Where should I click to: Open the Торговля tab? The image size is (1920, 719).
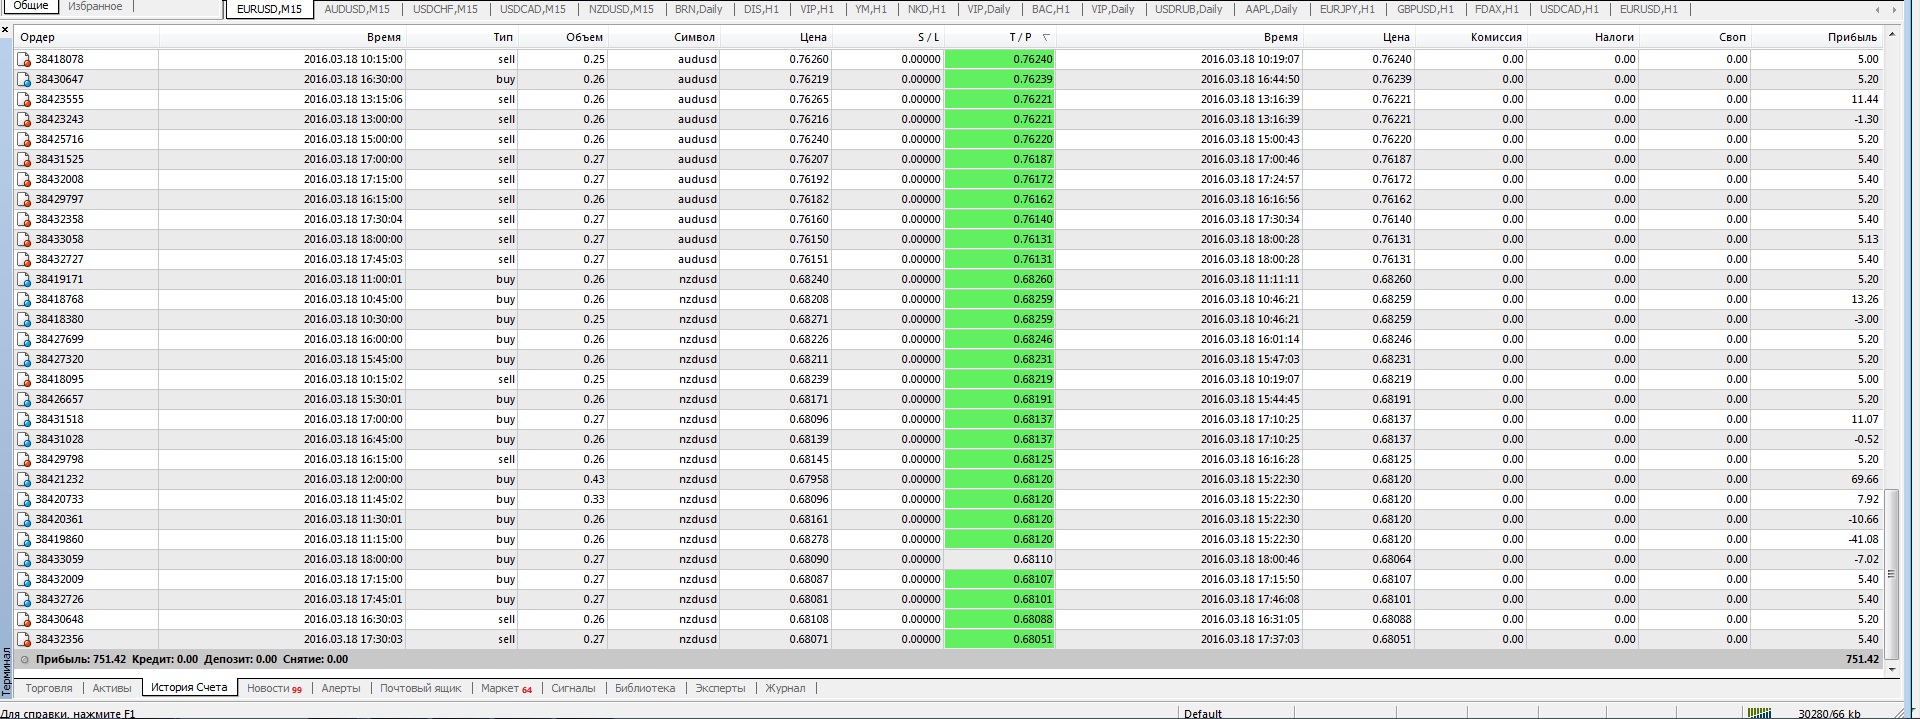49,688
